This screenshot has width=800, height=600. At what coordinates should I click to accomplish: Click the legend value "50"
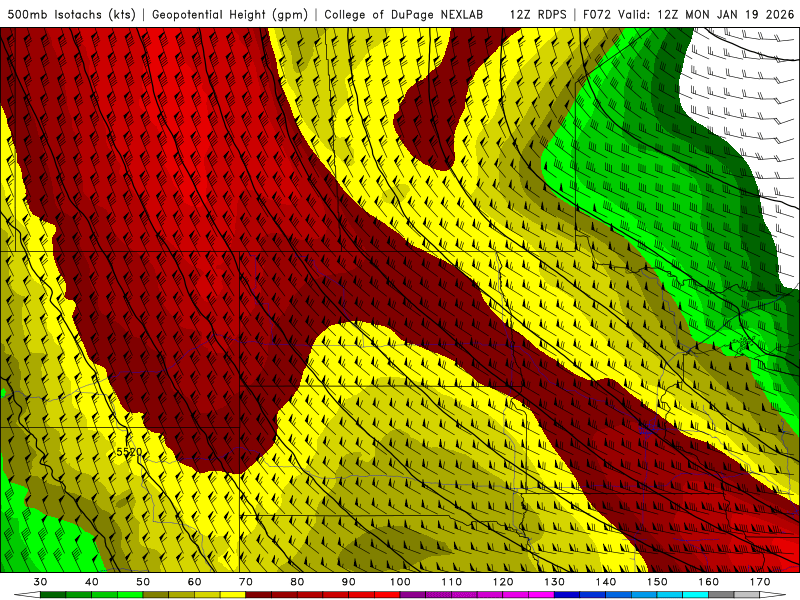pyautogui.click(x=143, y=582)
